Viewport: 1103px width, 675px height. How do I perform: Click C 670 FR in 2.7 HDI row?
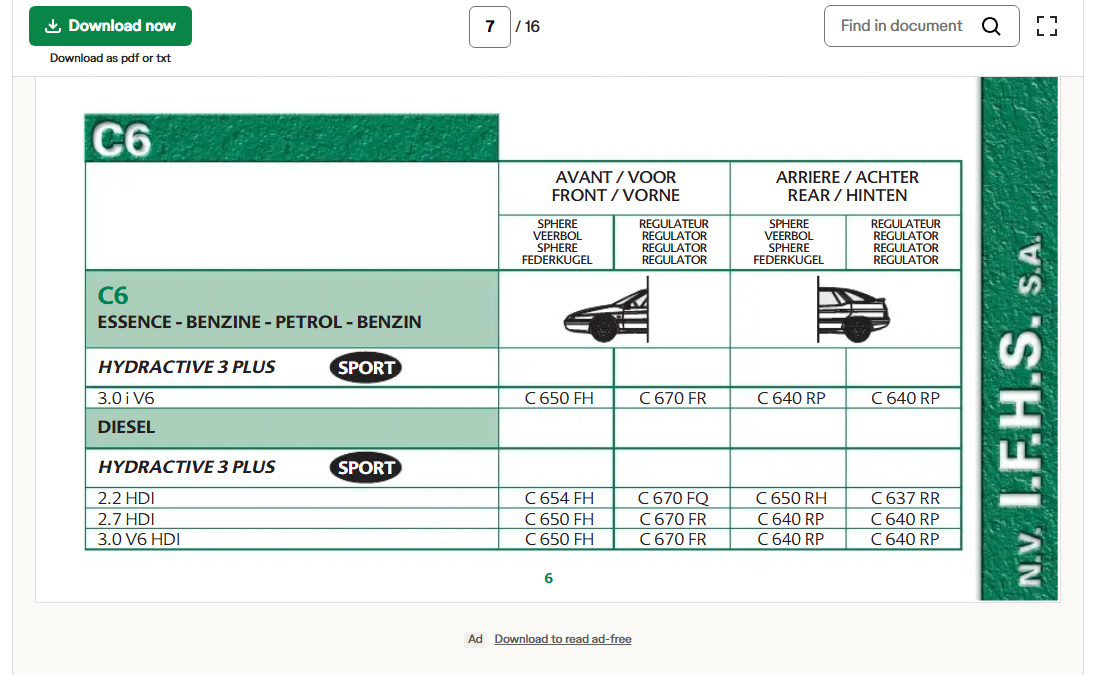point(673,519)
